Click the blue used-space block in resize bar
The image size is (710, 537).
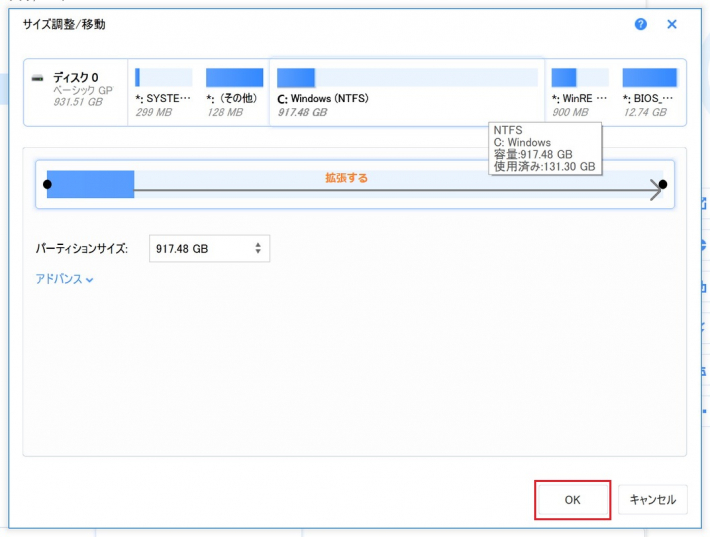click(x=90, y=184)
